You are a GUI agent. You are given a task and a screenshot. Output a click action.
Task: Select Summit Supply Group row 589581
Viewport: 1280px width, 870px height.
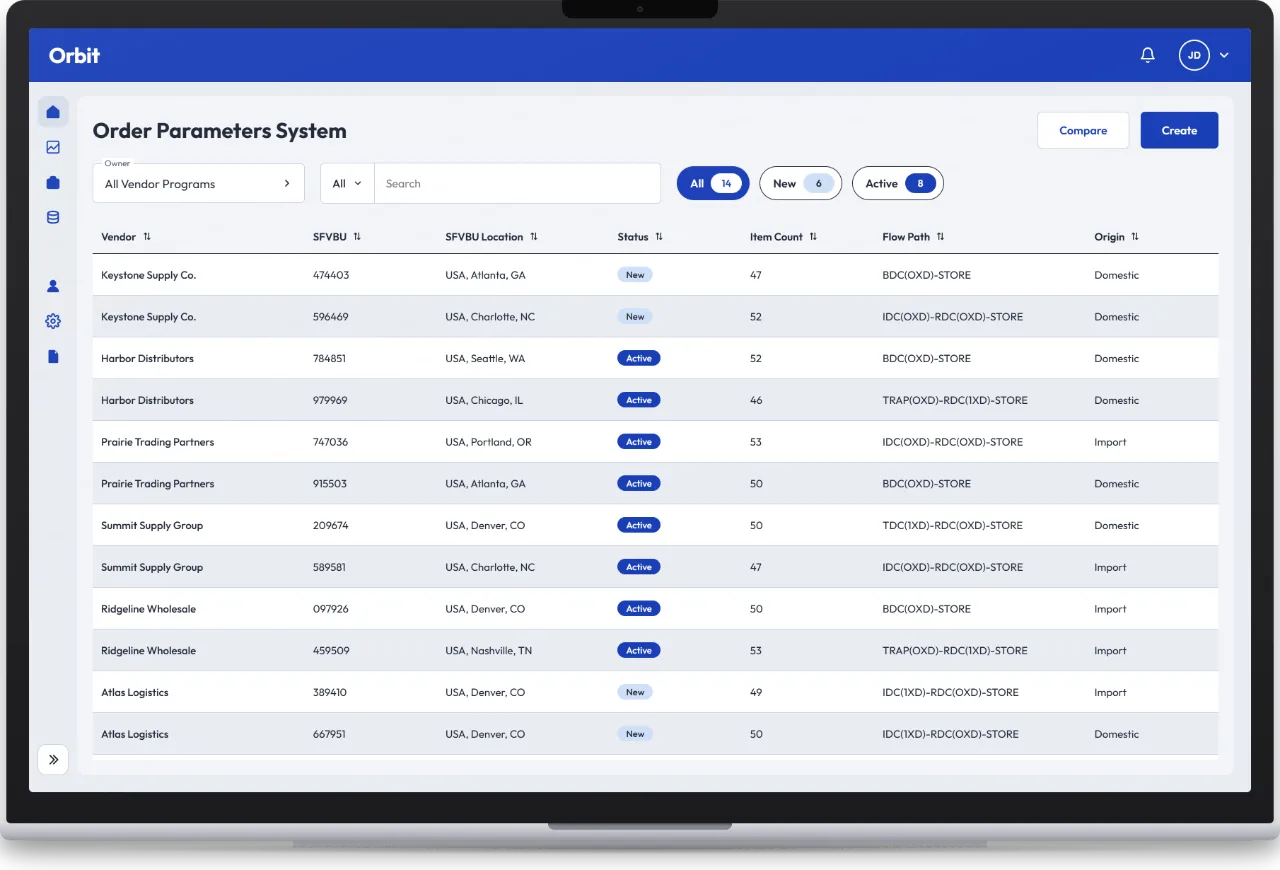tap(655, 567)
